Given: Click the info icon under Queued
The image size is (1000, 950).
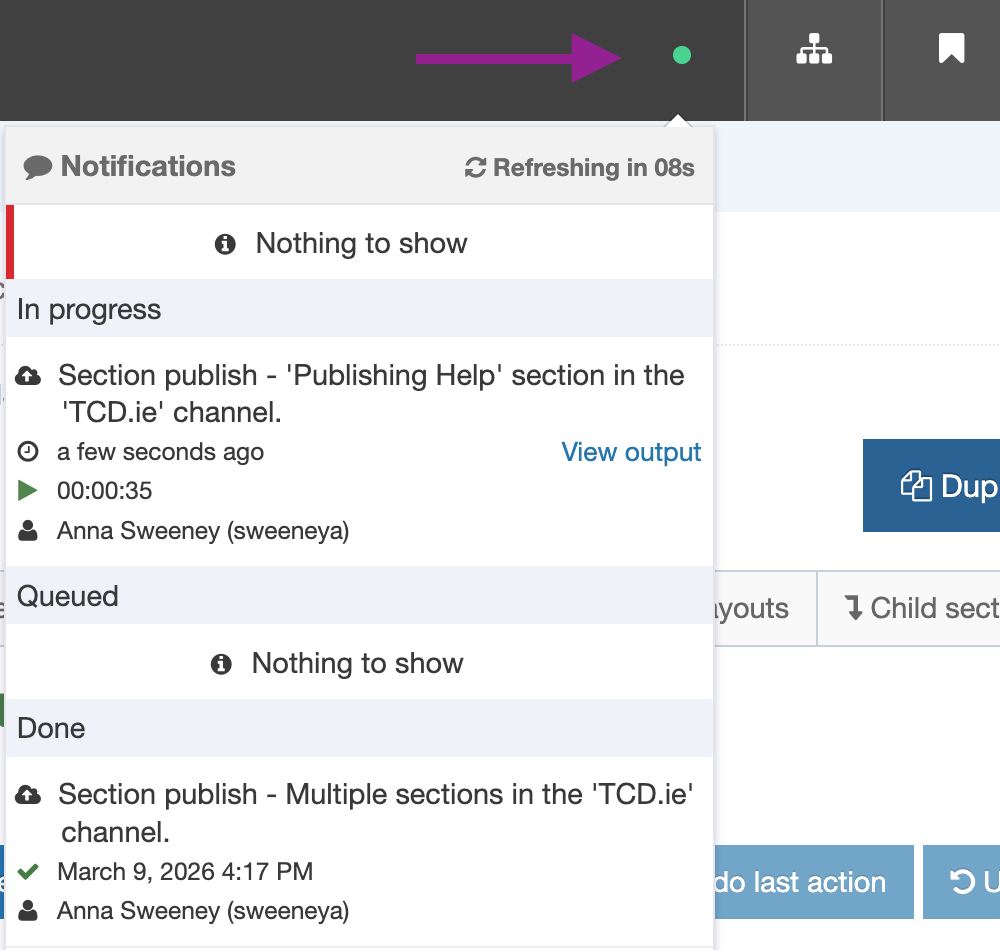Looking at the screenshot, I should point(223,663).
